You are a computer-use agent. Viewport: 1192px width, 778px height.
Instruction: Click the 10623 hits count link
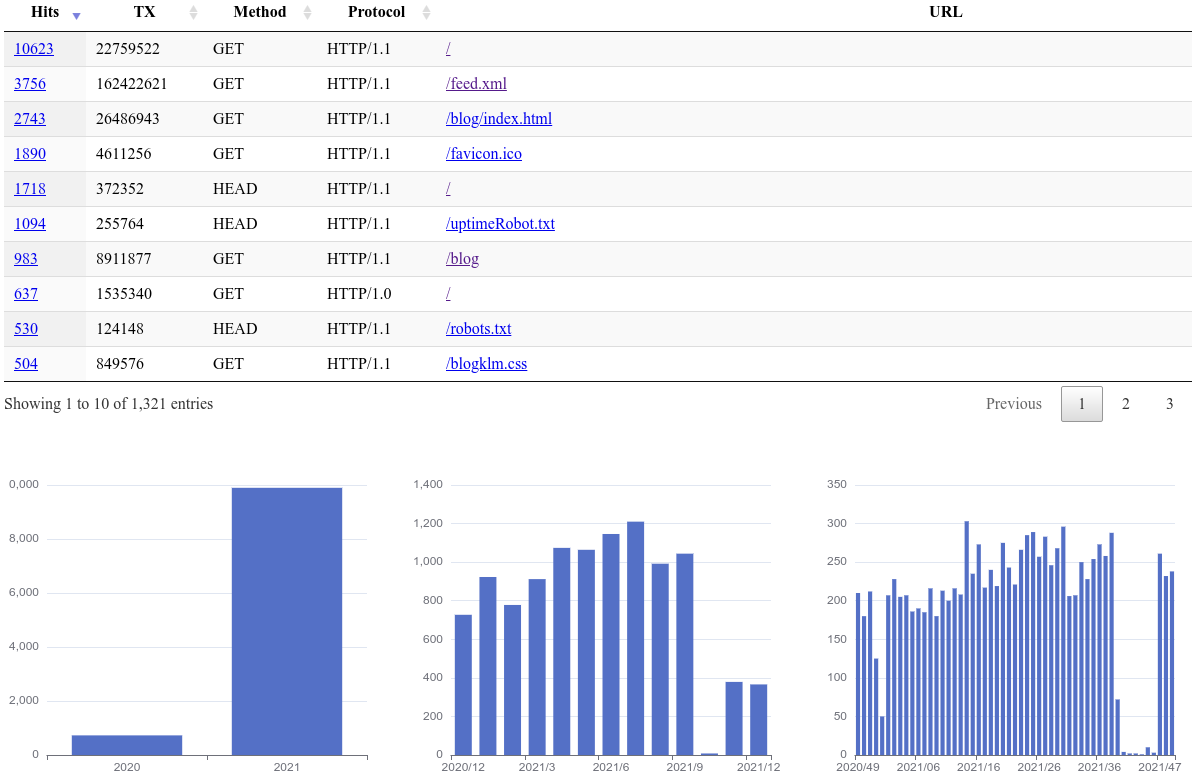(x=34, y=49)
